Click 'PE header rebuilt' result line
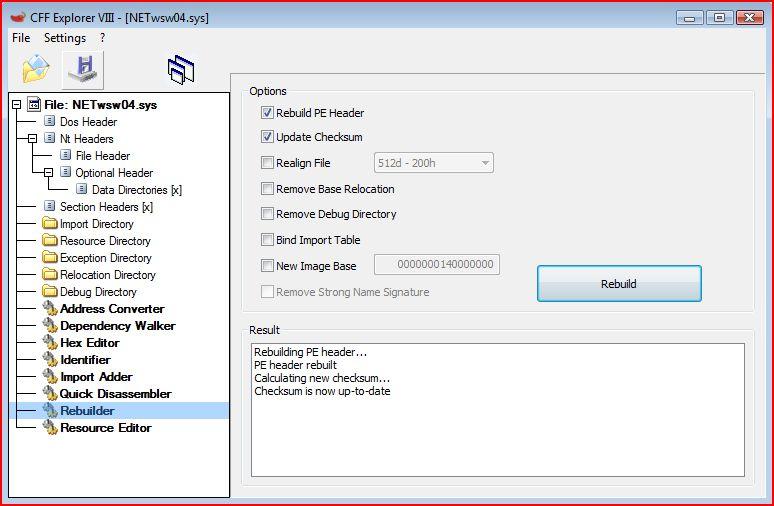The height and width of the screenshot is (506, 774). click(x=295, y=365)
